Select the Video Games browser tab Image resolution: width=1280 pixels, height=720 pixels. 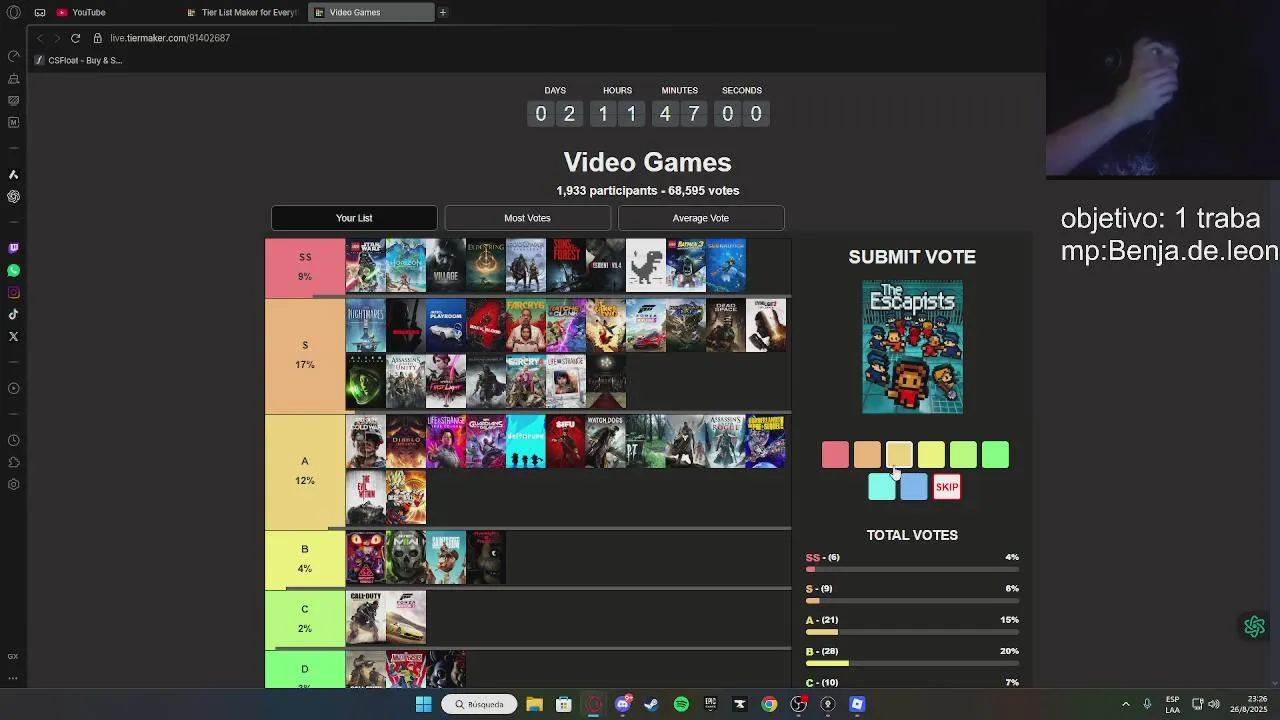click(x=370, y=12)
